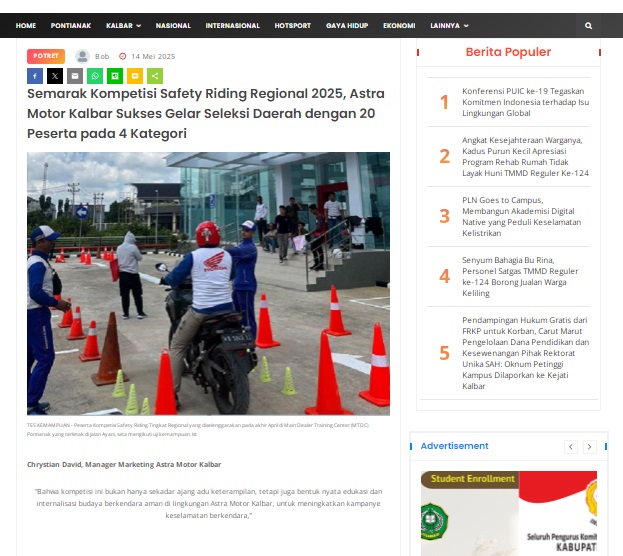
Task: Open popular news PLN Goes to Campus
Action: tap(521, 217)
